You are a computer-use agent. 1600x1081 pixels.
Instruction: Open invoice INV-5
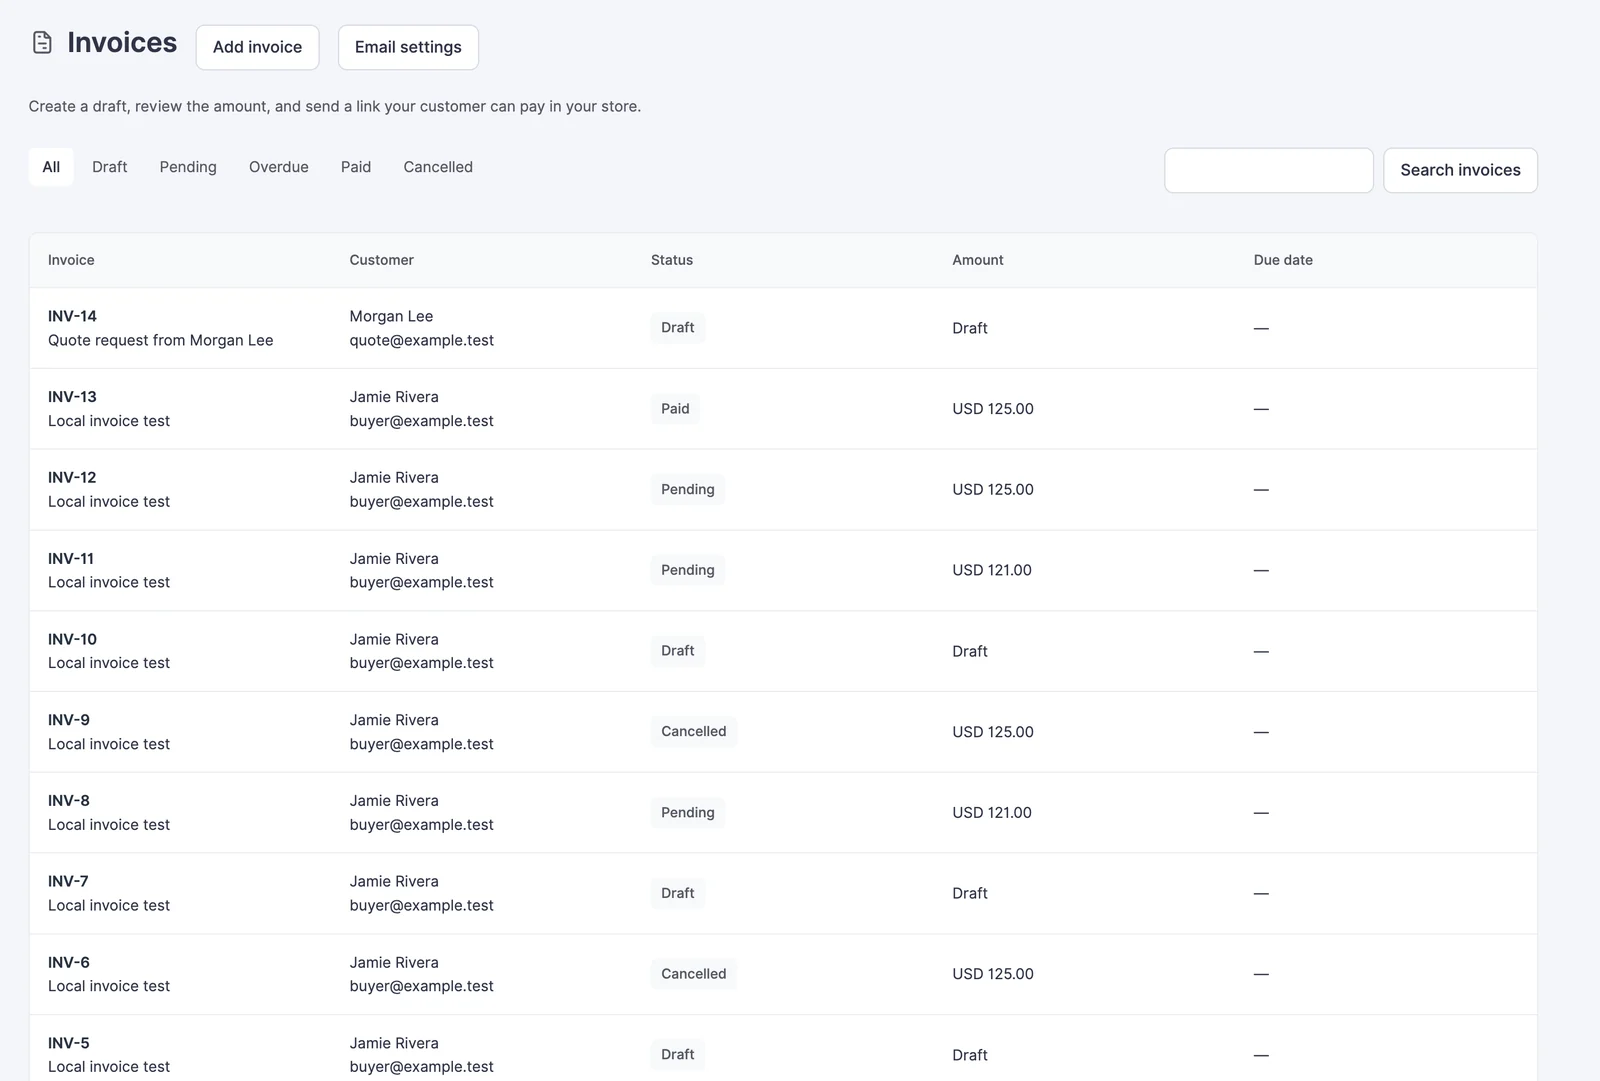(69, 1043)
